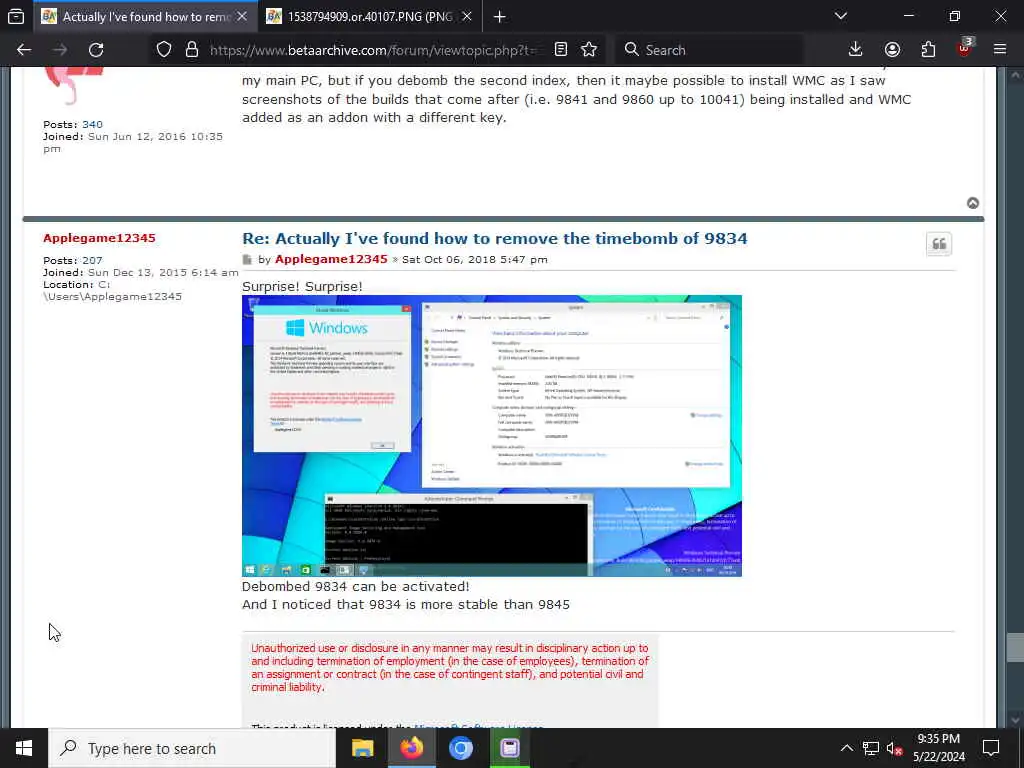Viewport: 1024px width, 768px height.
Task: Jump to top using the up-arrow icon
Action: click(x=973, y=203)
